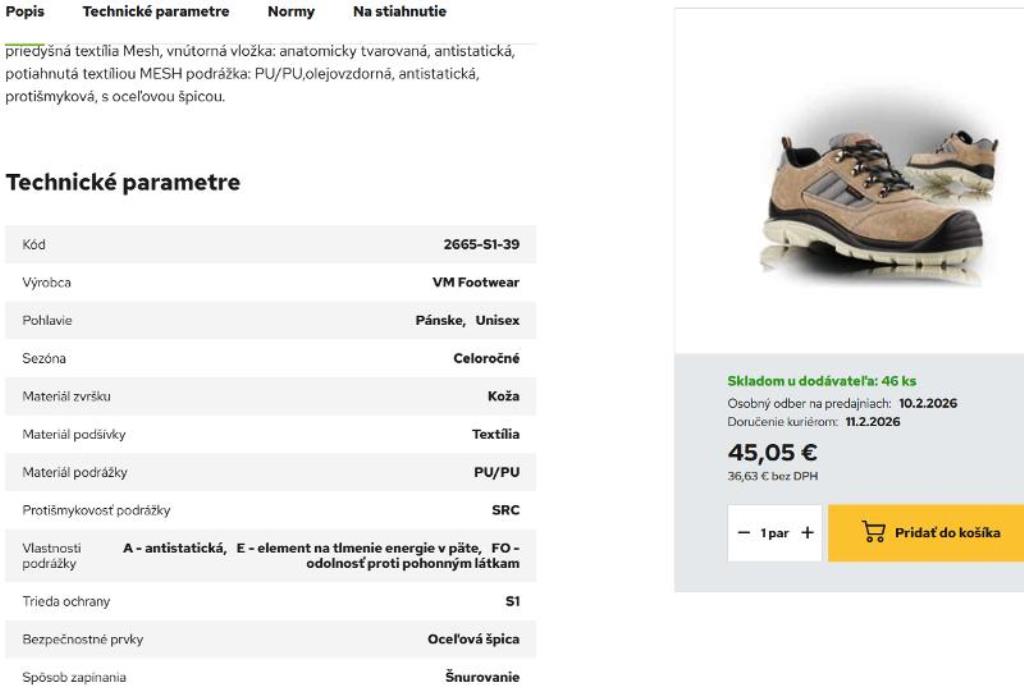This screenshot has width=1024, height=696.
Task: Click the shopping cart icon
Action: pos(874,533)
